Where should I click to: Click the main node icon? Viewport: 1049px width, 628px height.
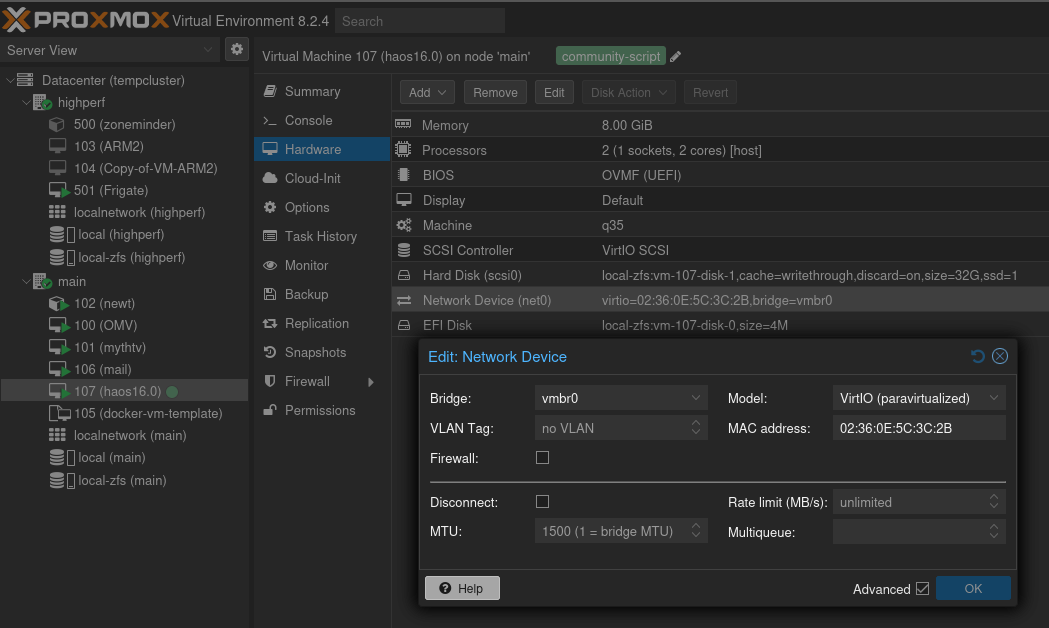pyautogui.click(x=42, y=282)
